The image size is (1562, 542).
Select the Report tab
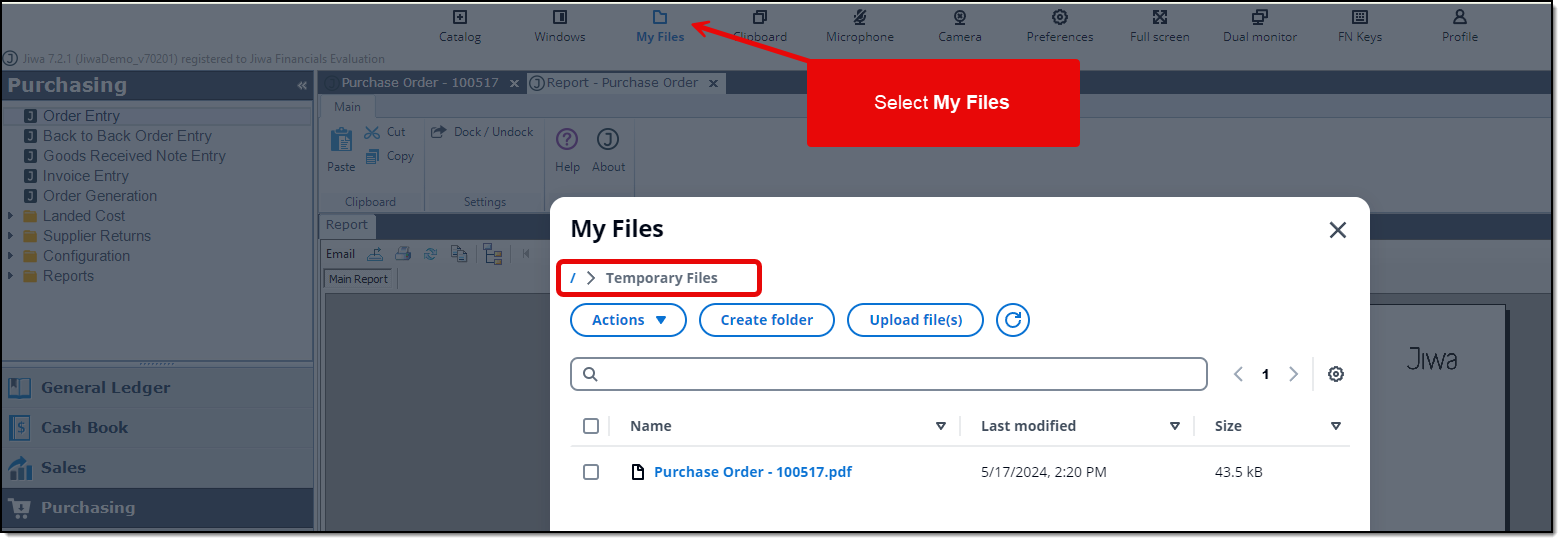click(x=347, y=225)
